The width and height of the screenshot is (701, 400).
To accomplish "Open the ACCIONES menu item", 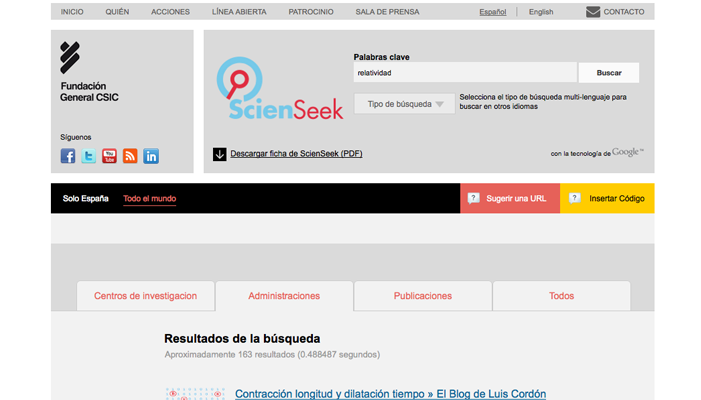I will pos(170,12).
